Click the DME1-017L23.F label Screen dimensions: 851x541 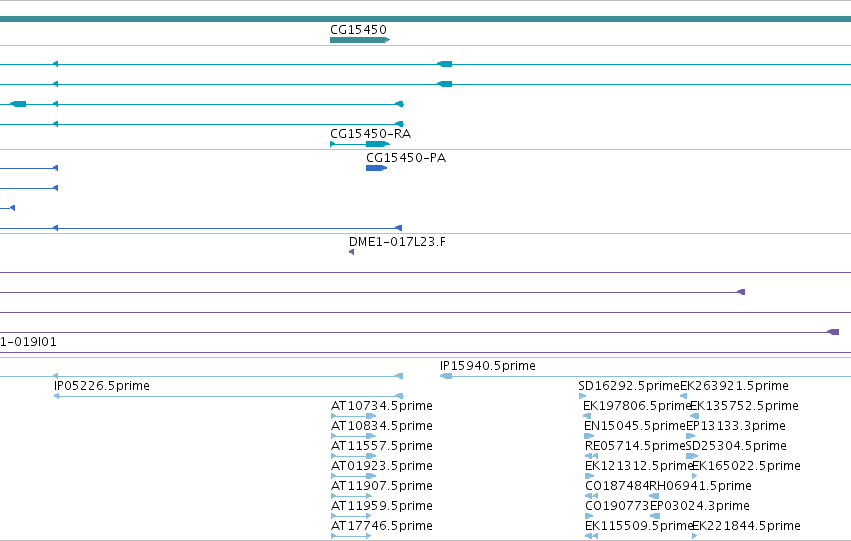click(397, 242)
